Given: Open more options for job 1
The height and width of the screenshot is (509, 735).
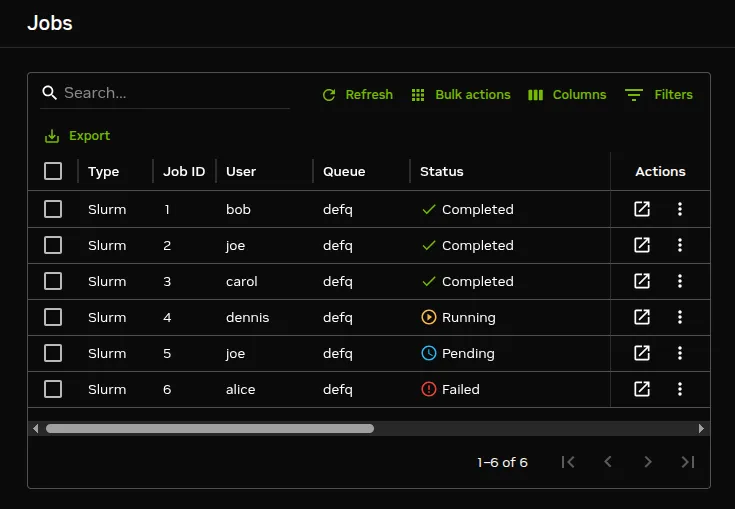Looking at the screenshot, I should pos(680,209).
